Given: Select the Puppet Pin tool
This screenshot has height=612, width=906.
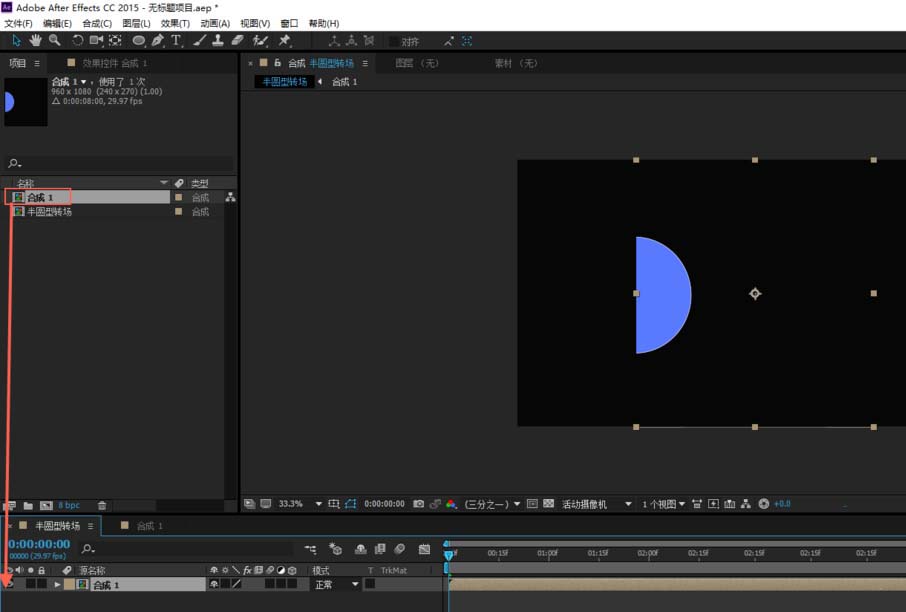Looking at the screenshot, I should tap(284, 40).
